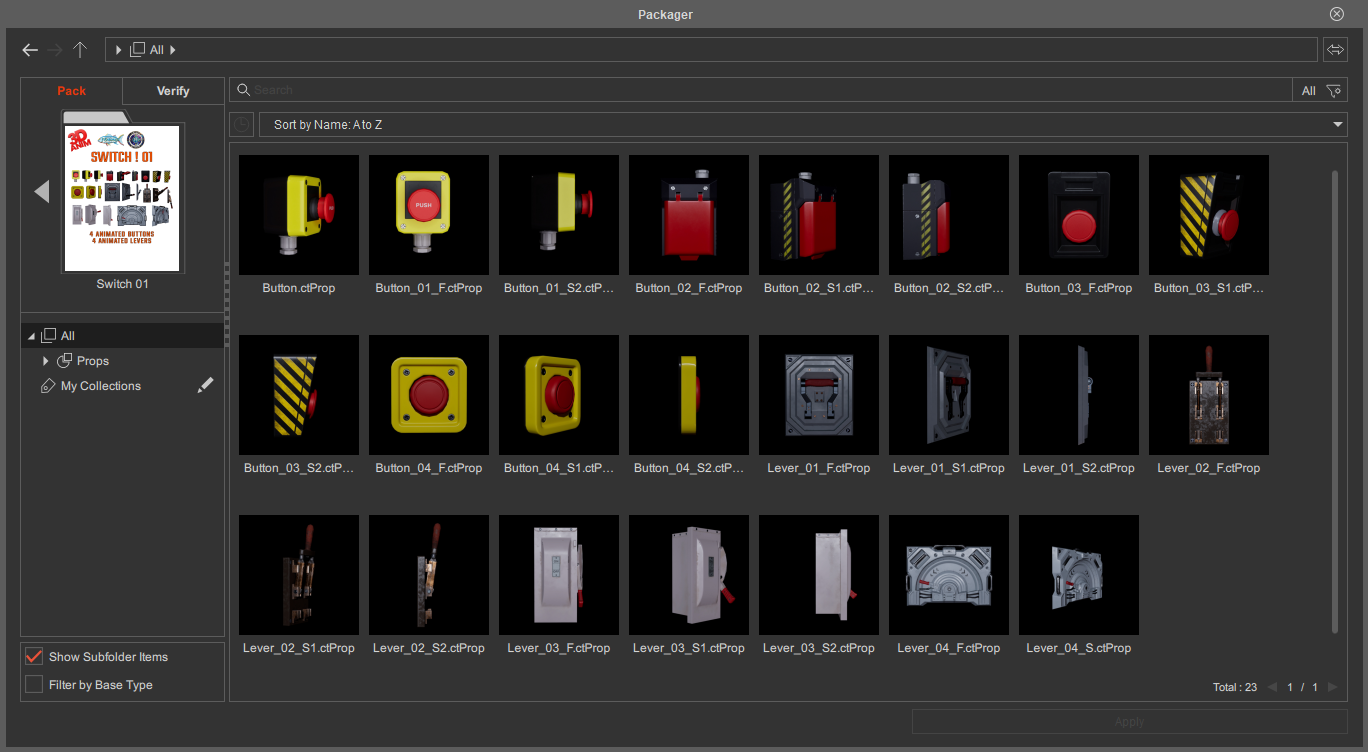Select the Pack tab
The height and width of the screenshot is (752, 1368).
coord(72,91)
